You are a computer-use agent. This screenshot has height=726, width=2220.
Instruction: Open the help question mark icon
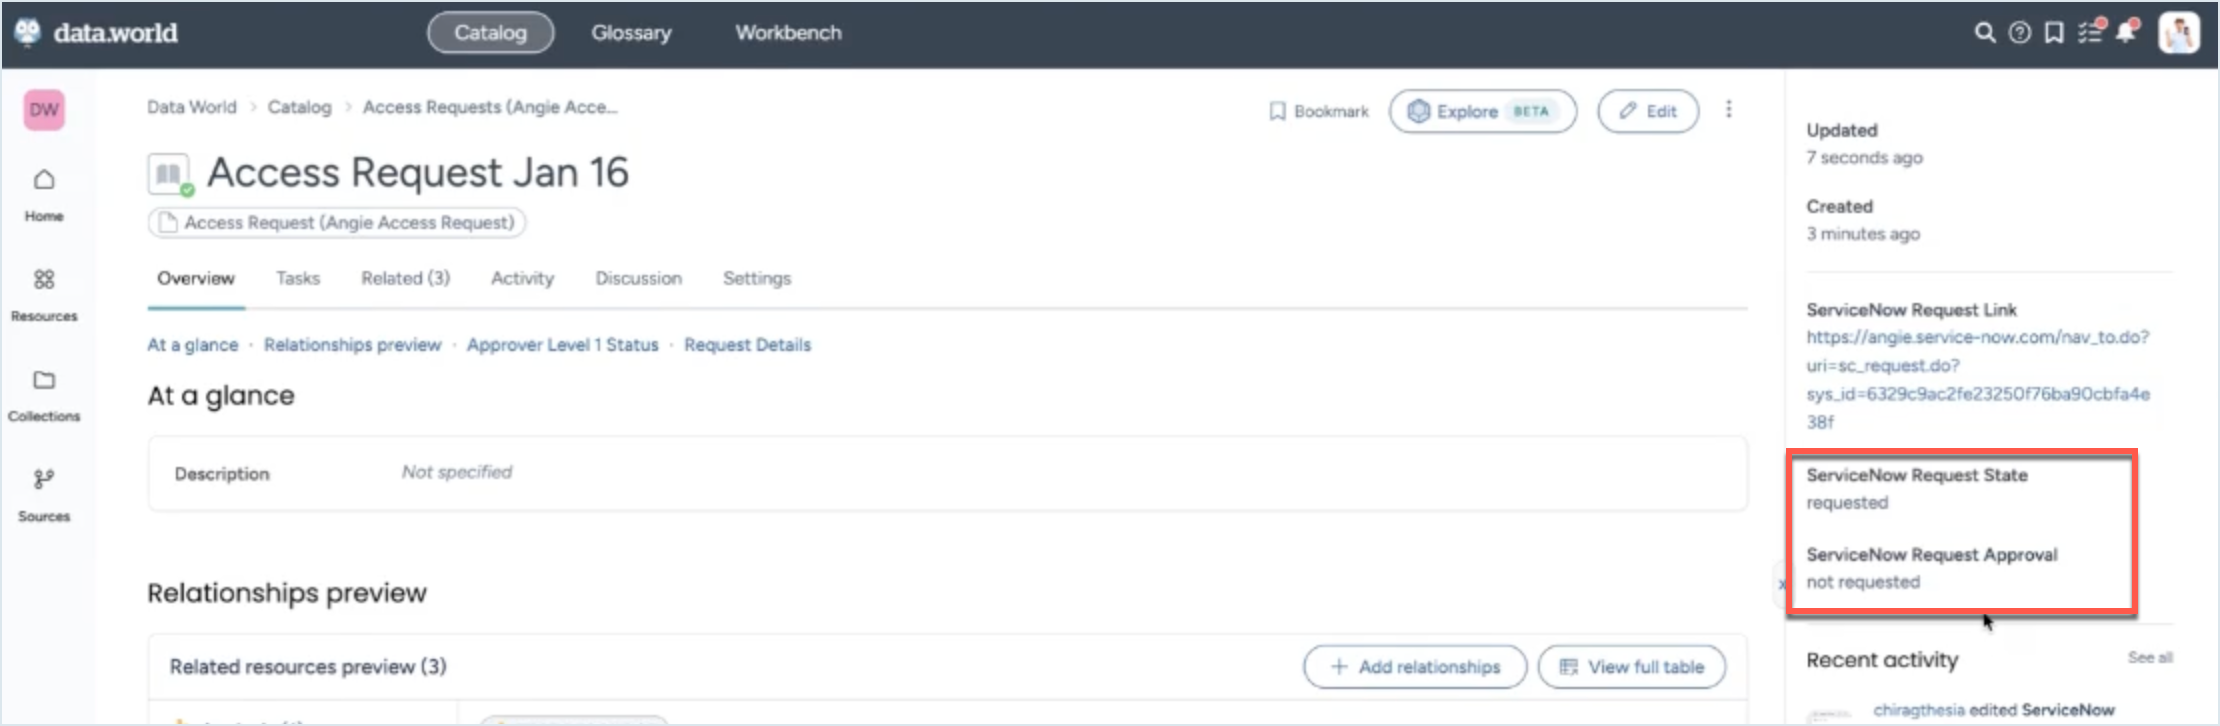pyautogui.click(x=2020, y=33)
